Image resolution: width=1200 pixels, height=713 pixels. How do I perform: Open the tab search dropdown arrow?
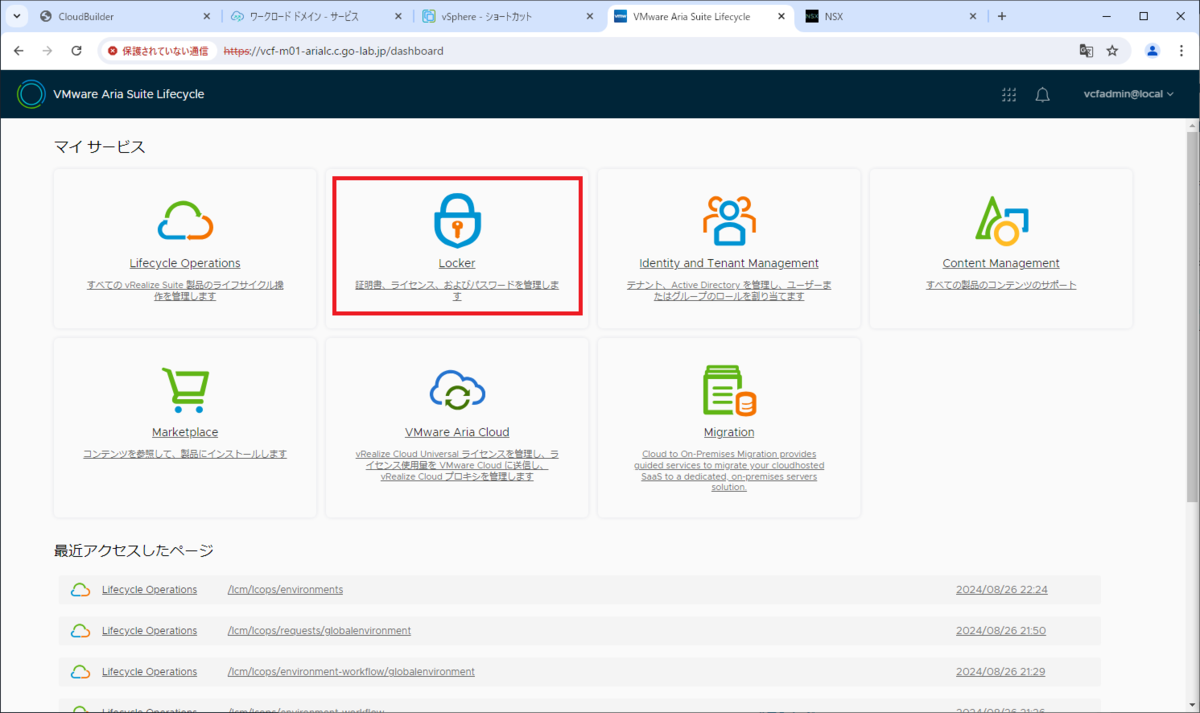[x=17, y=16]
